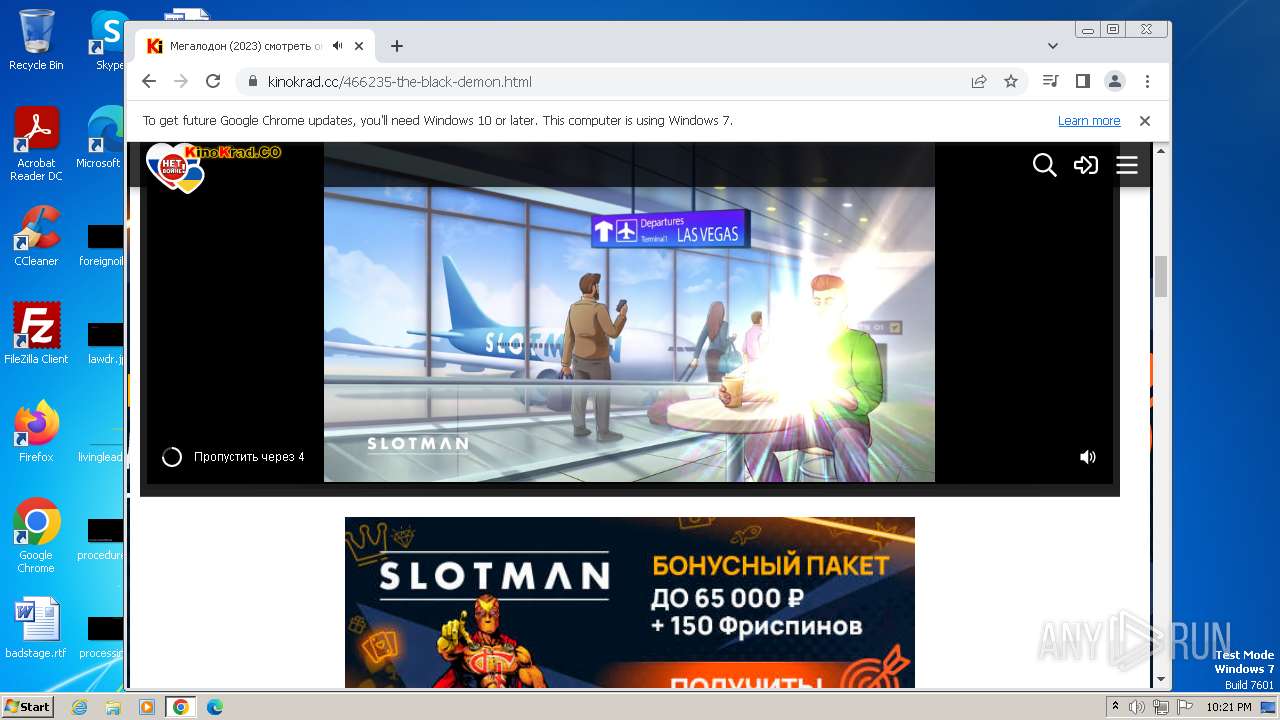Open the site login icon
Image resolution: width=1280 pixels, height=720 pixels.
1086,165
